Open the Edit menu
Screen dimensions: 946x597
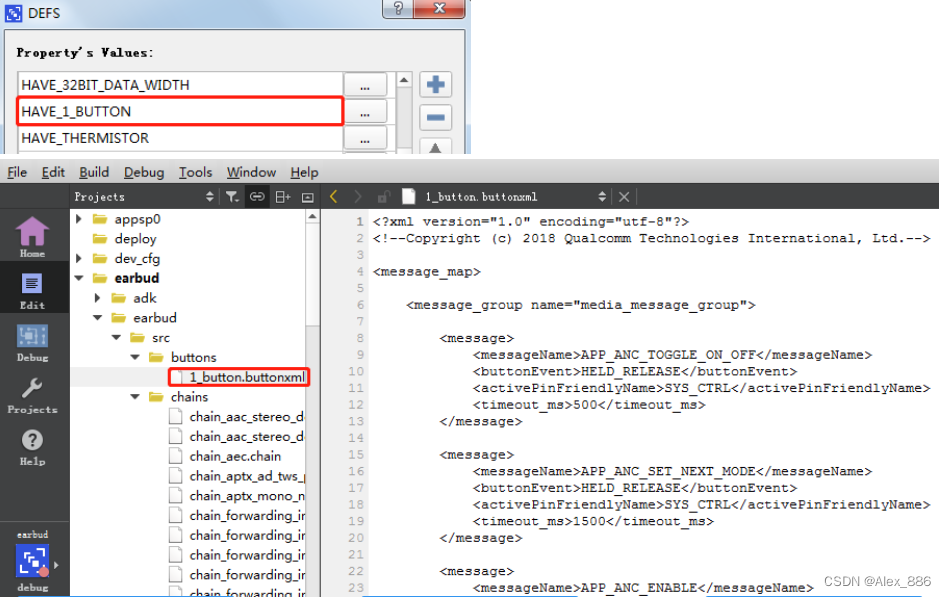click(x=53, y=172)
